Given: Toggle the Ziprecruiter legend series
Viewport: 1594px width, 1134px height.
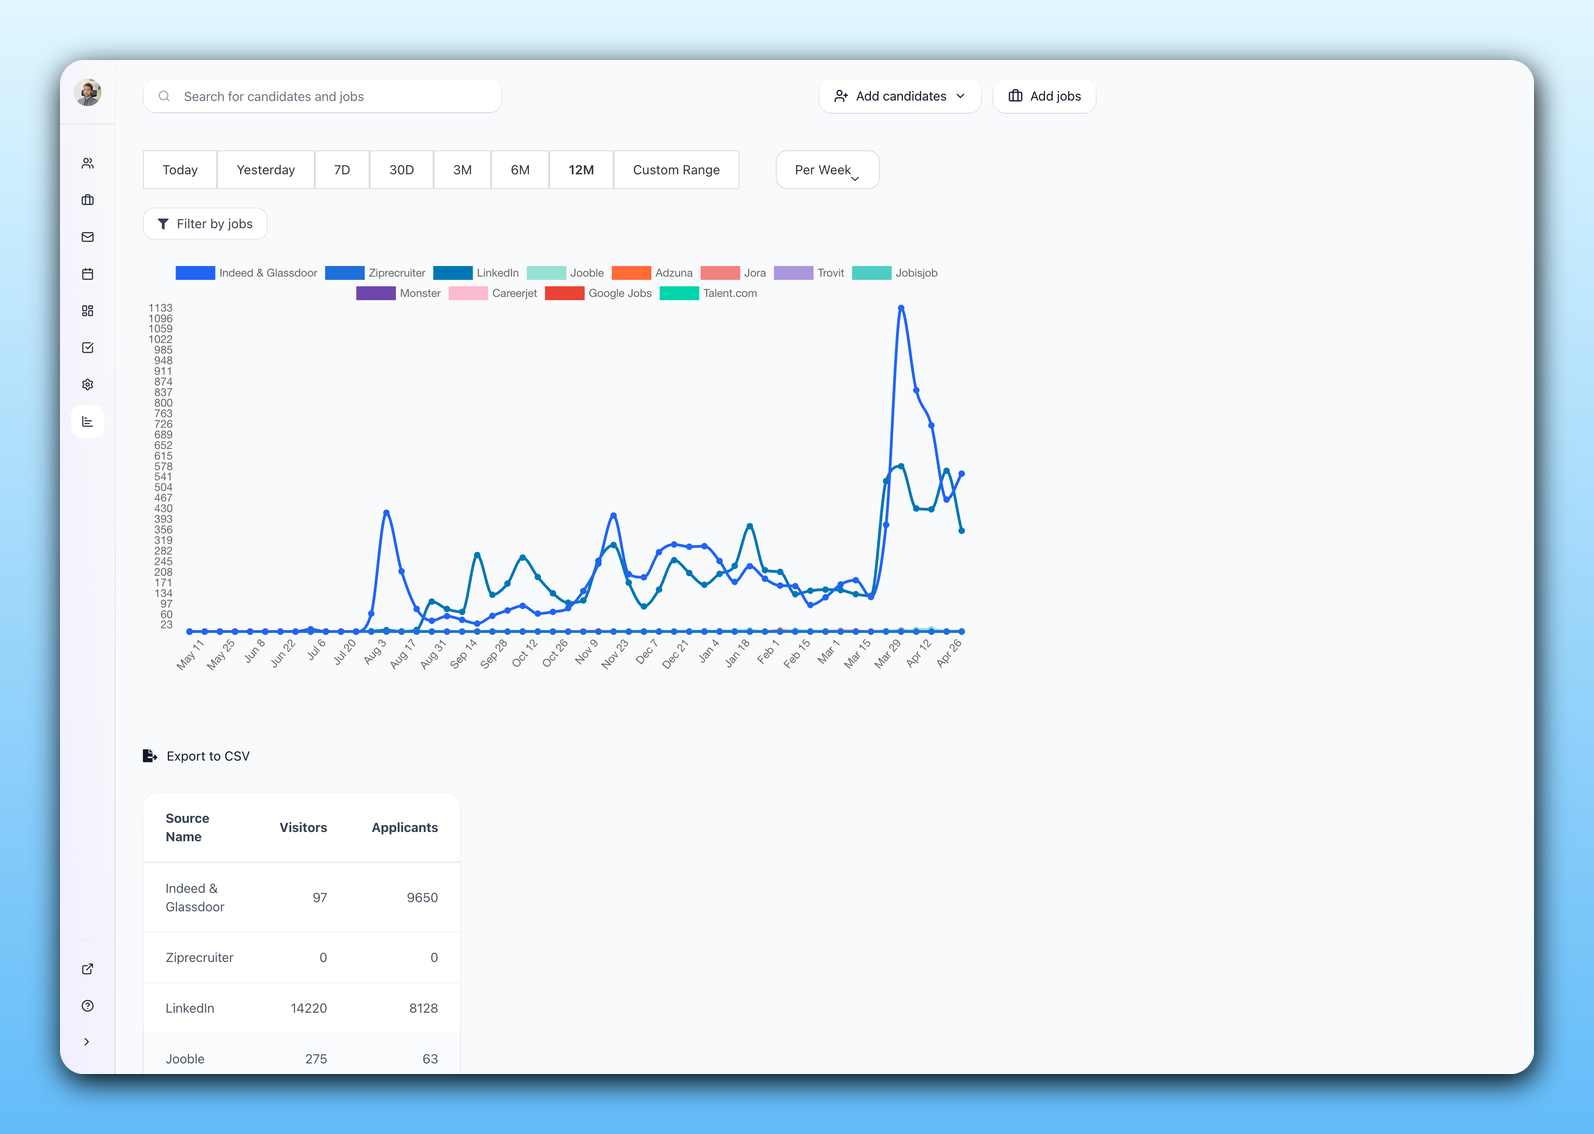Looking at the screenshot, I should [x=375, y=273].
